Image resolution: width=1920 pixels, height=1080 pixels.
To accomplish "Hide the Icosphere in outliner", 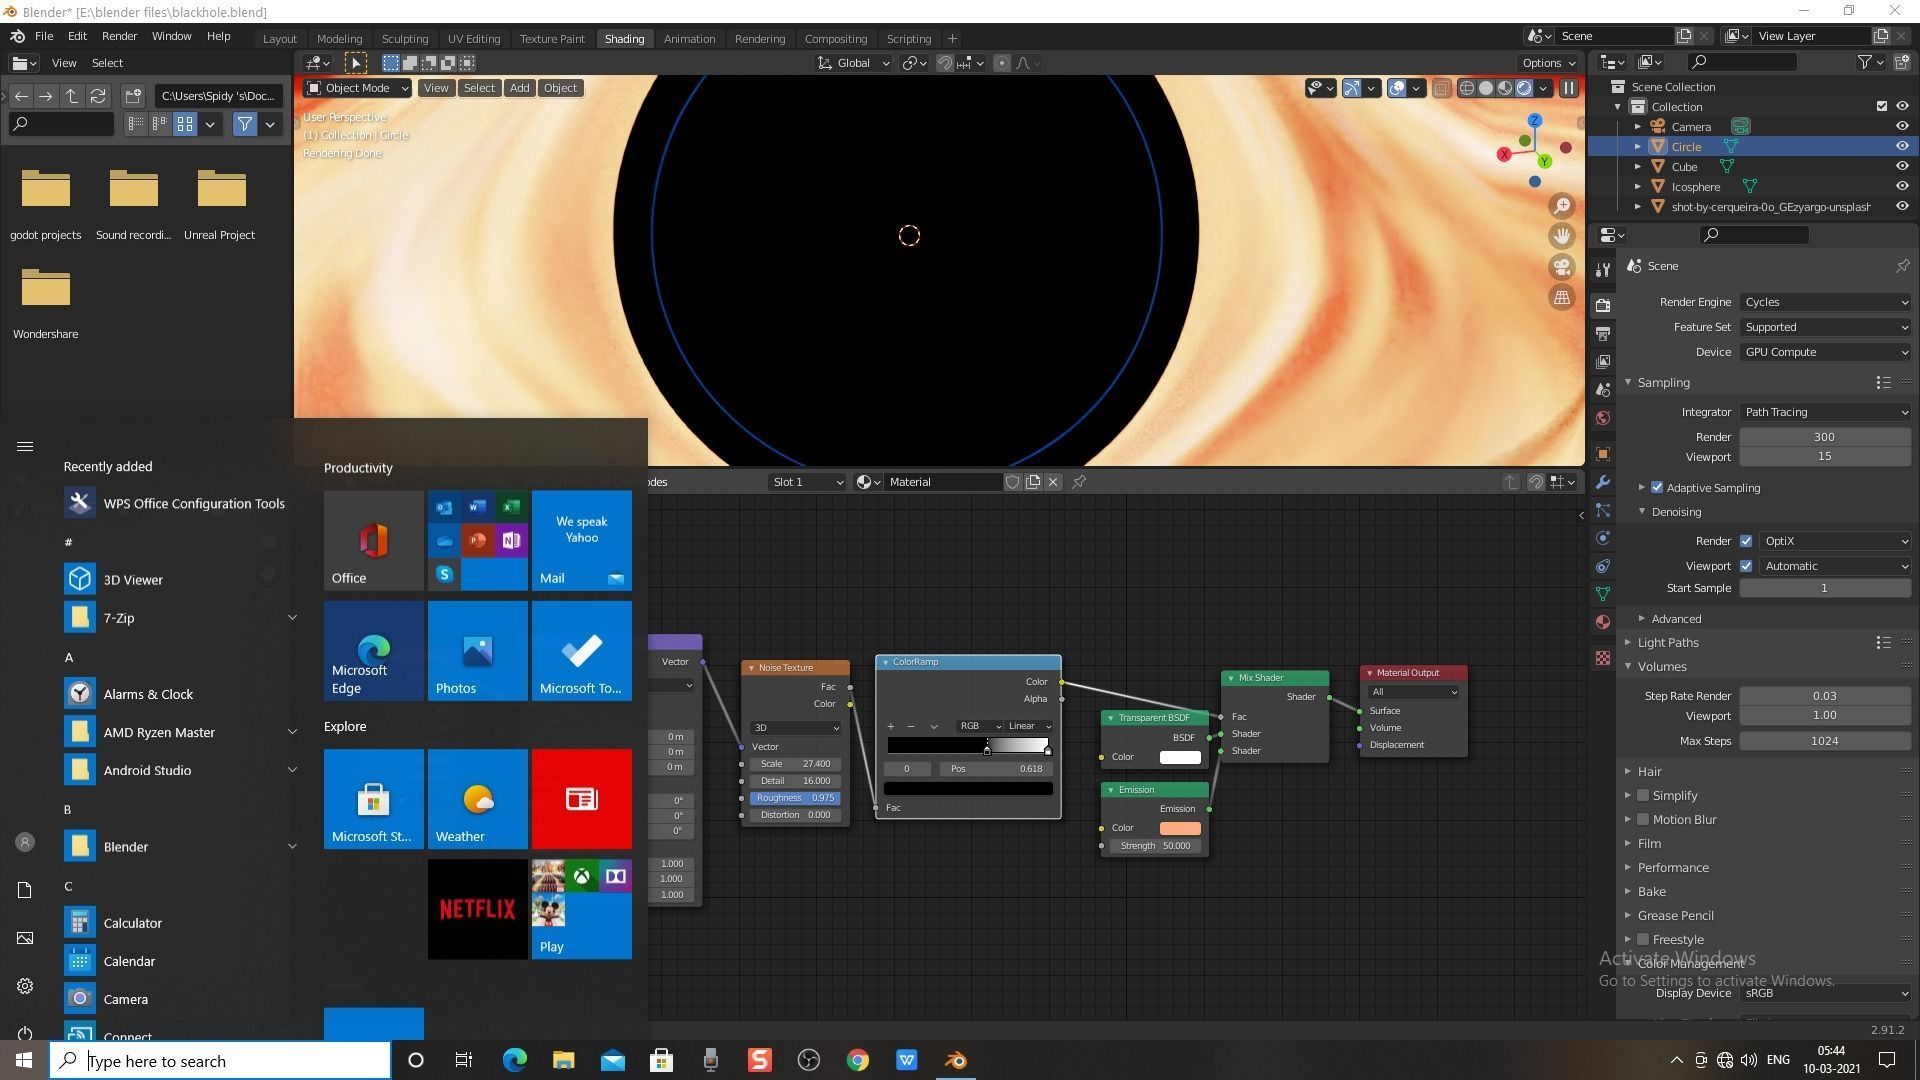I will coord(1902,187).
